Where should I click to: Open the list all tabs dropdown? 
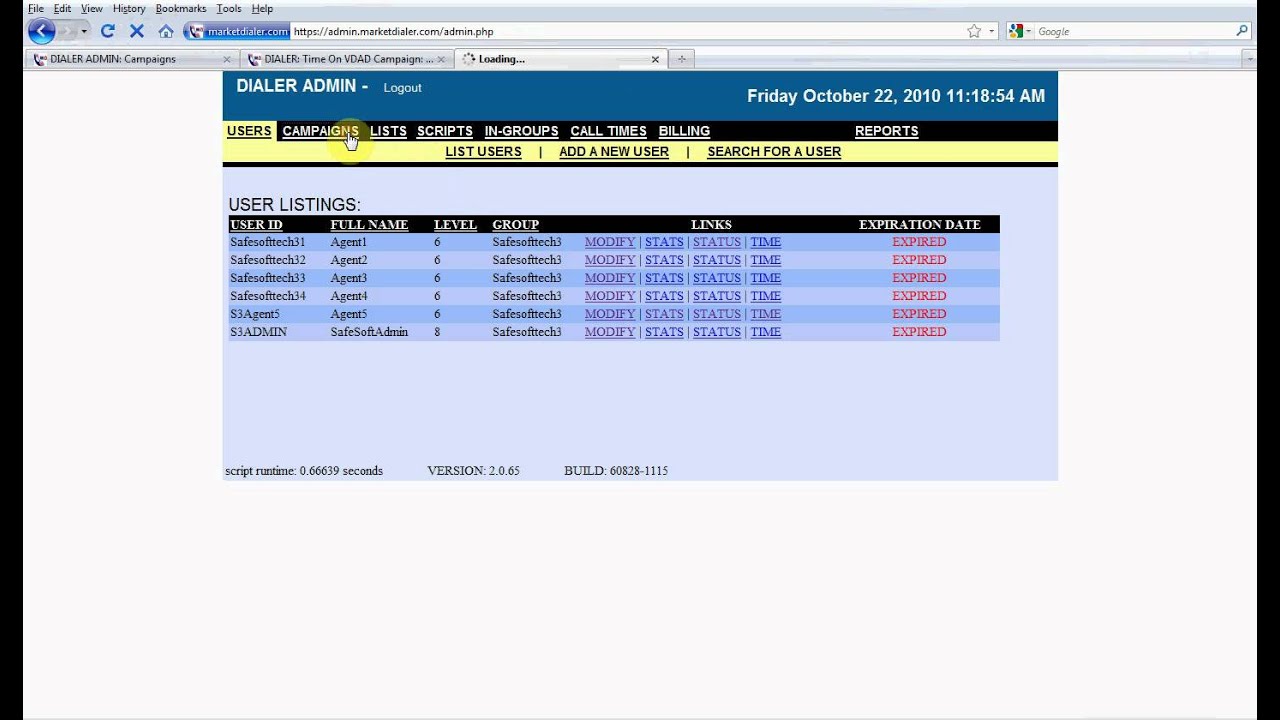coord(1249,59)
